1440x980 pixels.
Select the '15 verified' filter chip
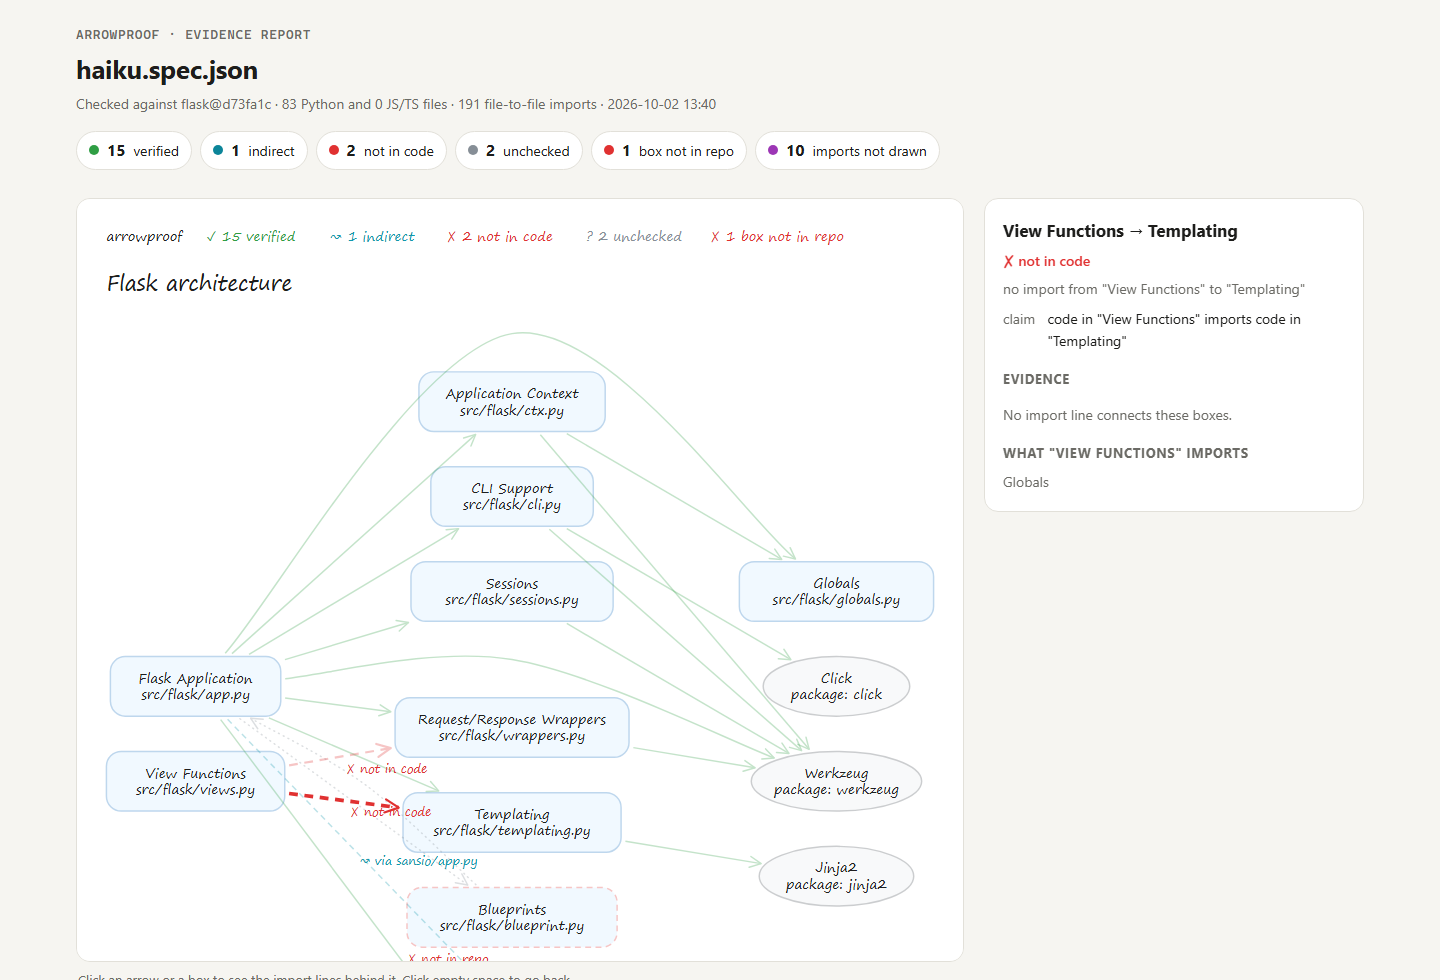coord(134,151)
